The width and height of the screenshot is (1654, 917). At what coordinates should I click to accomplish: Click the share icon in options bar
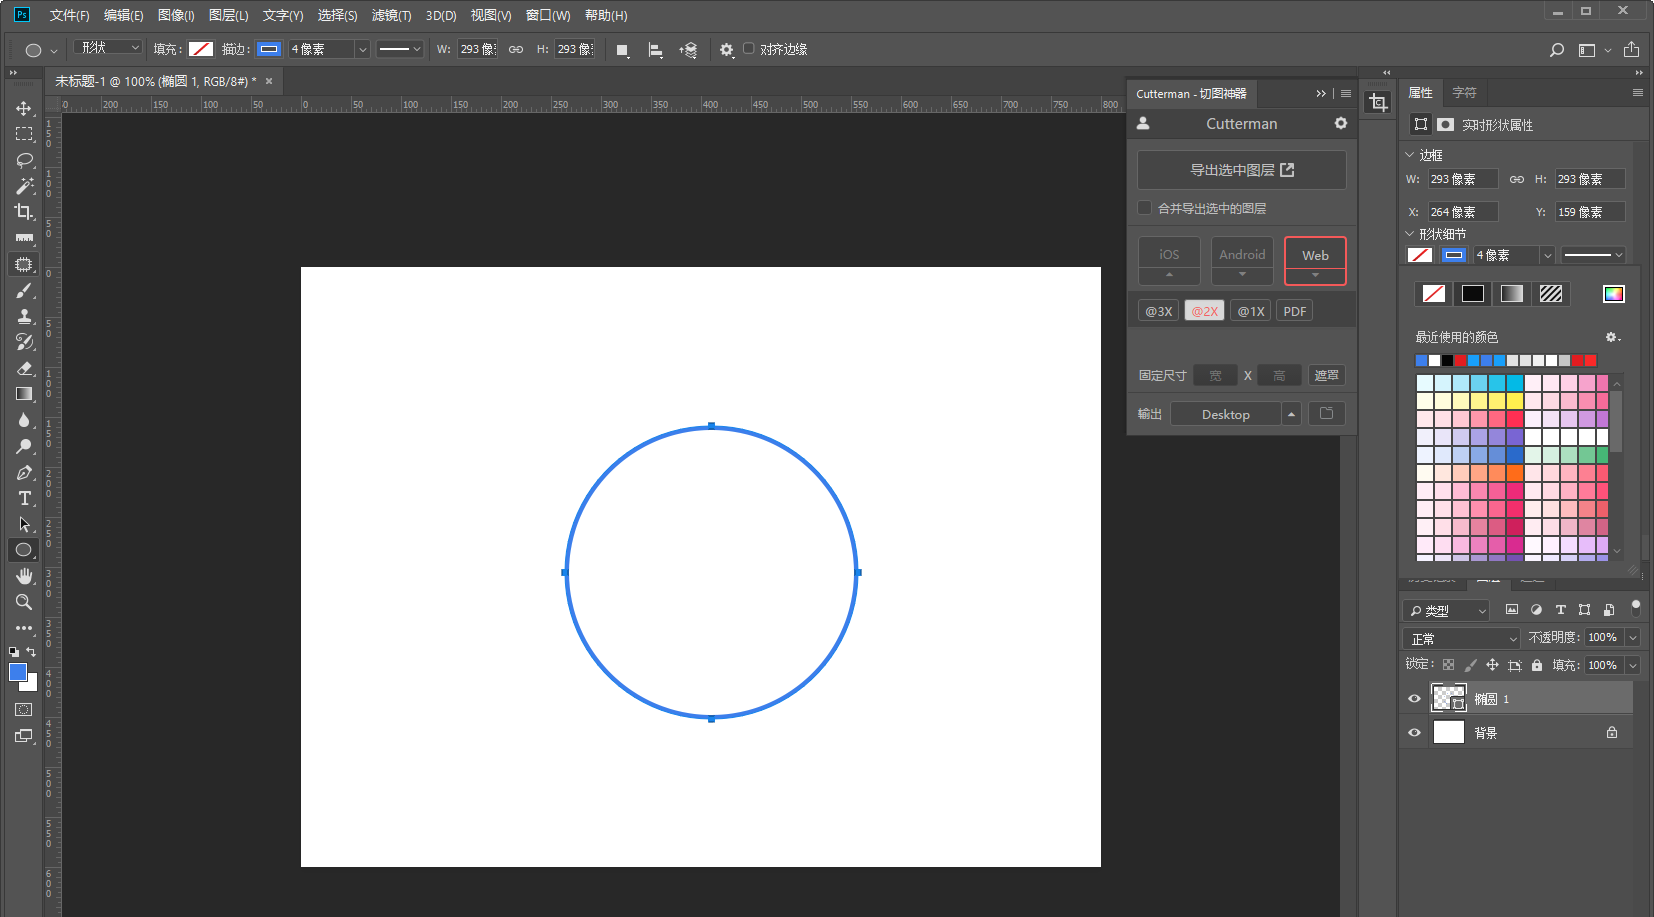point(1631,49)
